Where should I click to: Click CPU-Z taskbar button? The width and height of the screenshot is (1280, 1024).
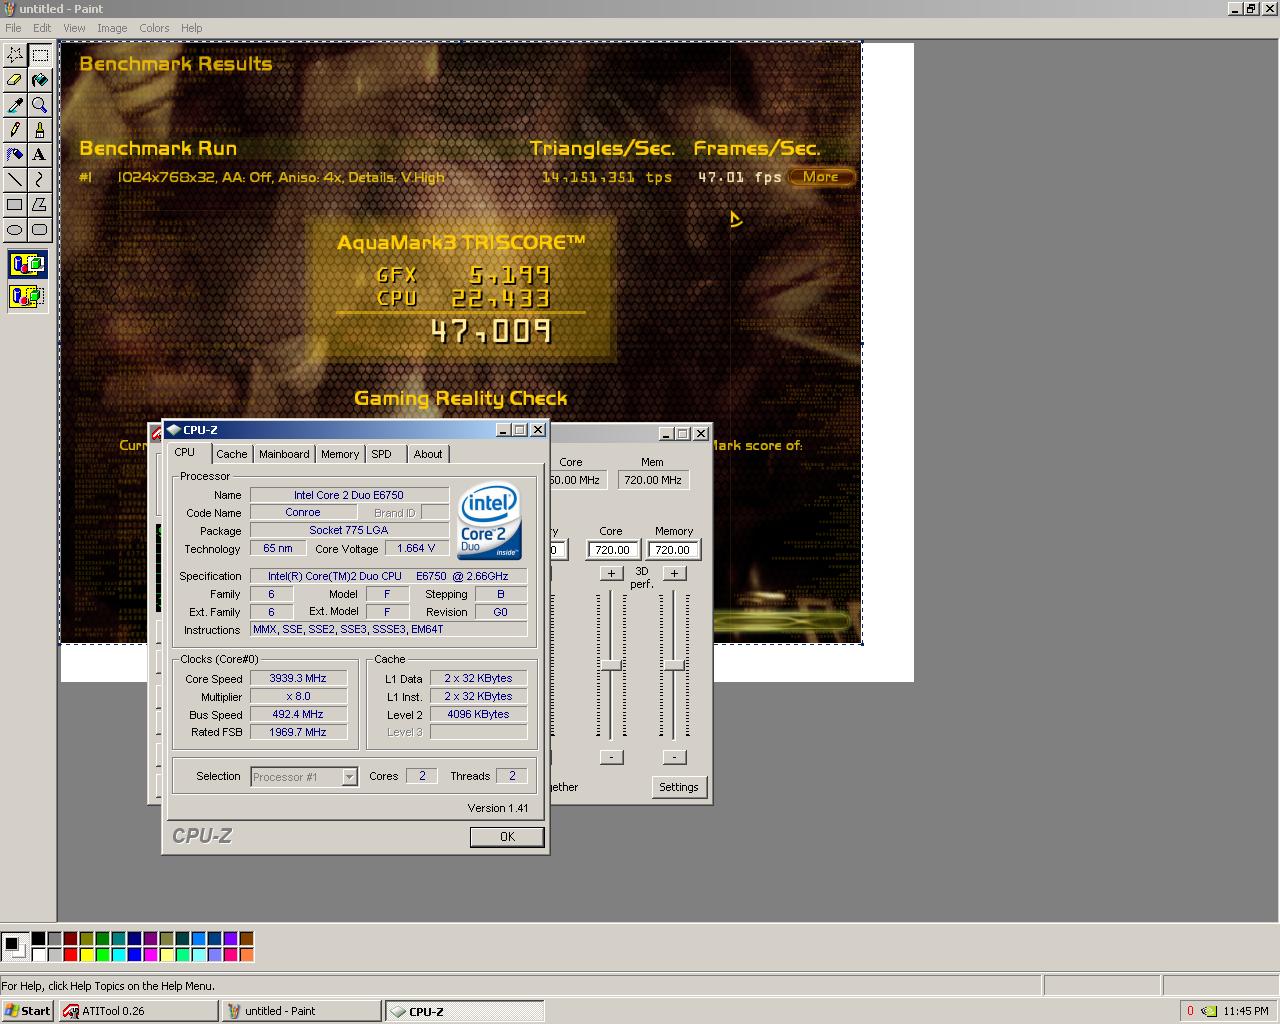click(465, 1011)
